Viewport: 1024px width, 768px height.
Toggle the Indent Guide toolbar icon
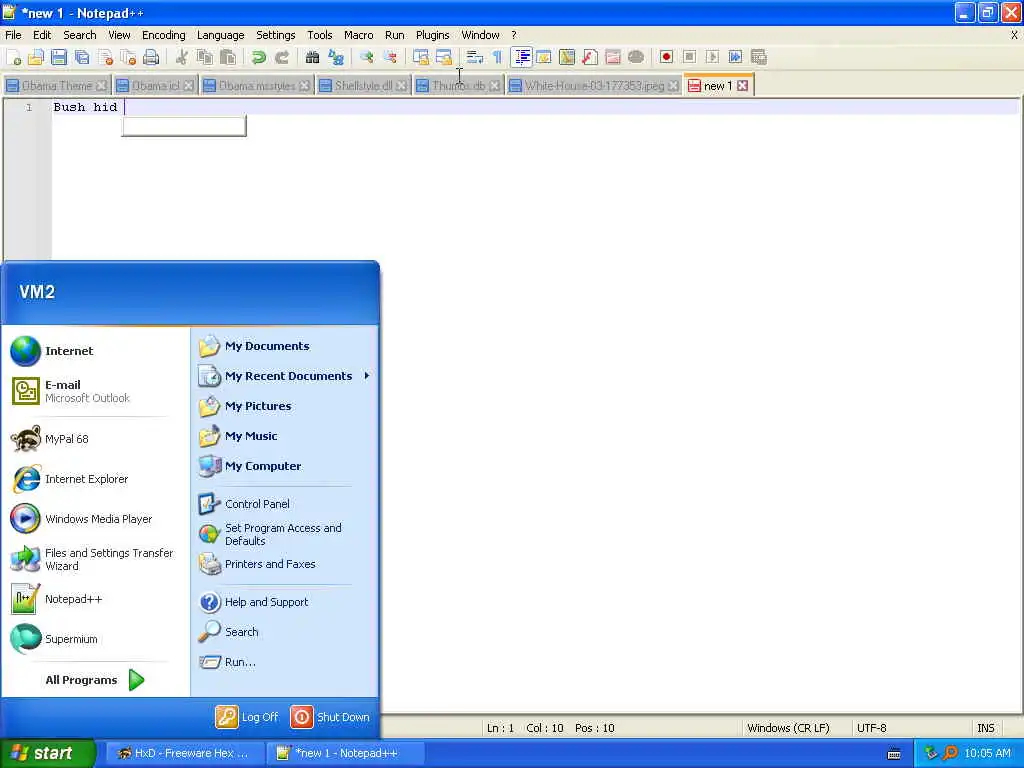tap(521, 57)
